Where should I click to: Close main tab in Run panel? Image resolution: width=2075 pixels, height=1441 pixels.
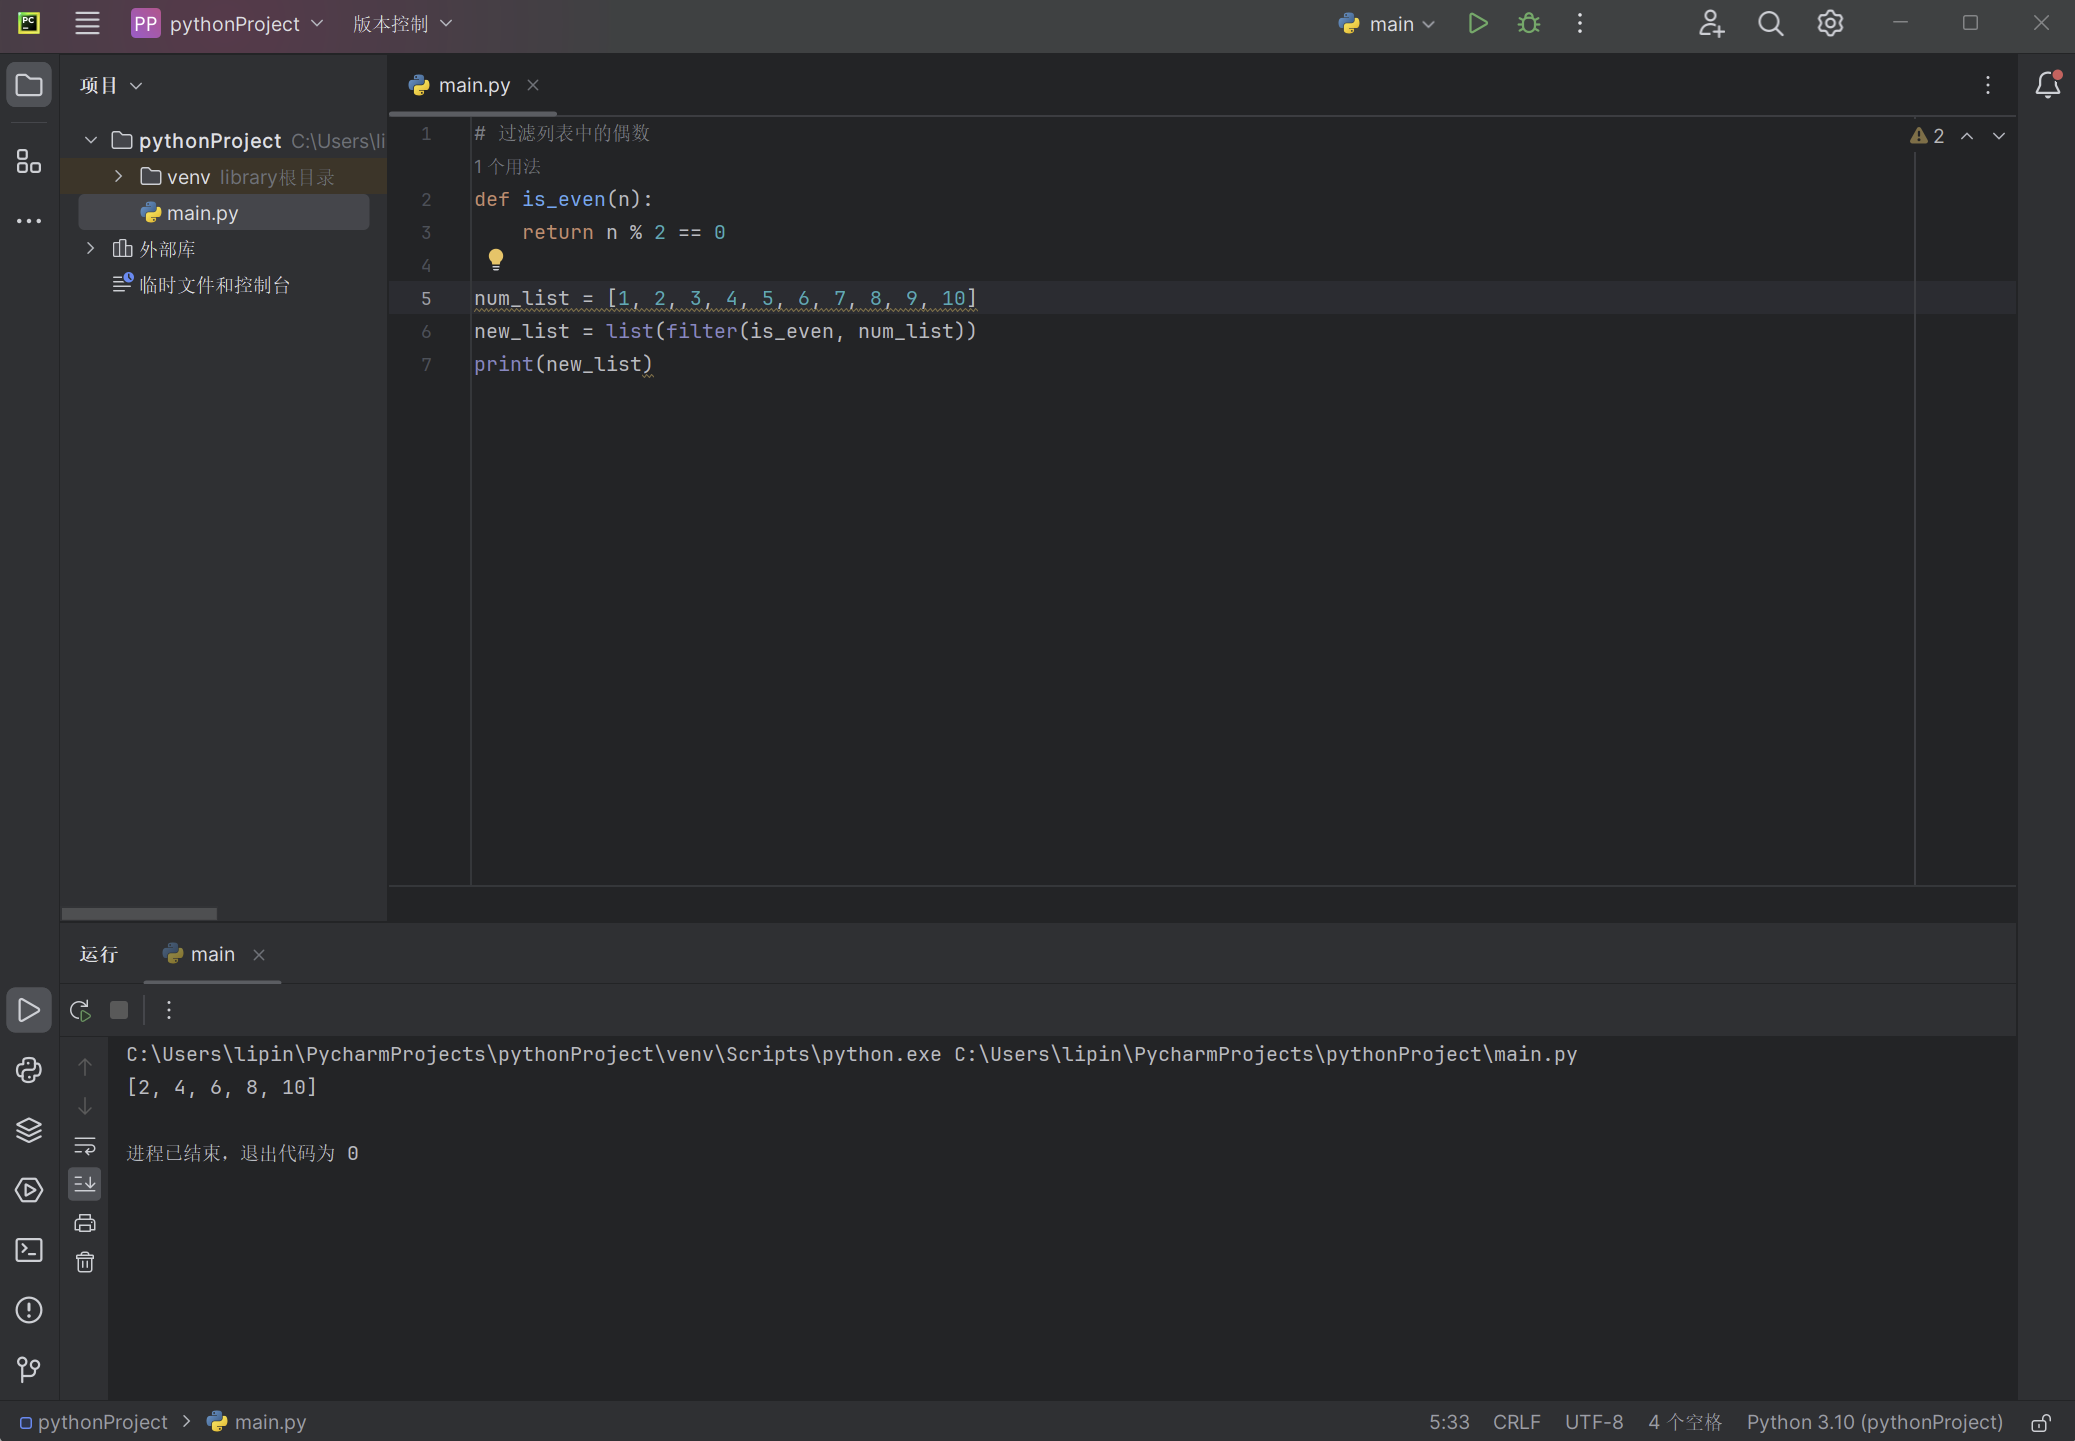(x=259, y=955)
